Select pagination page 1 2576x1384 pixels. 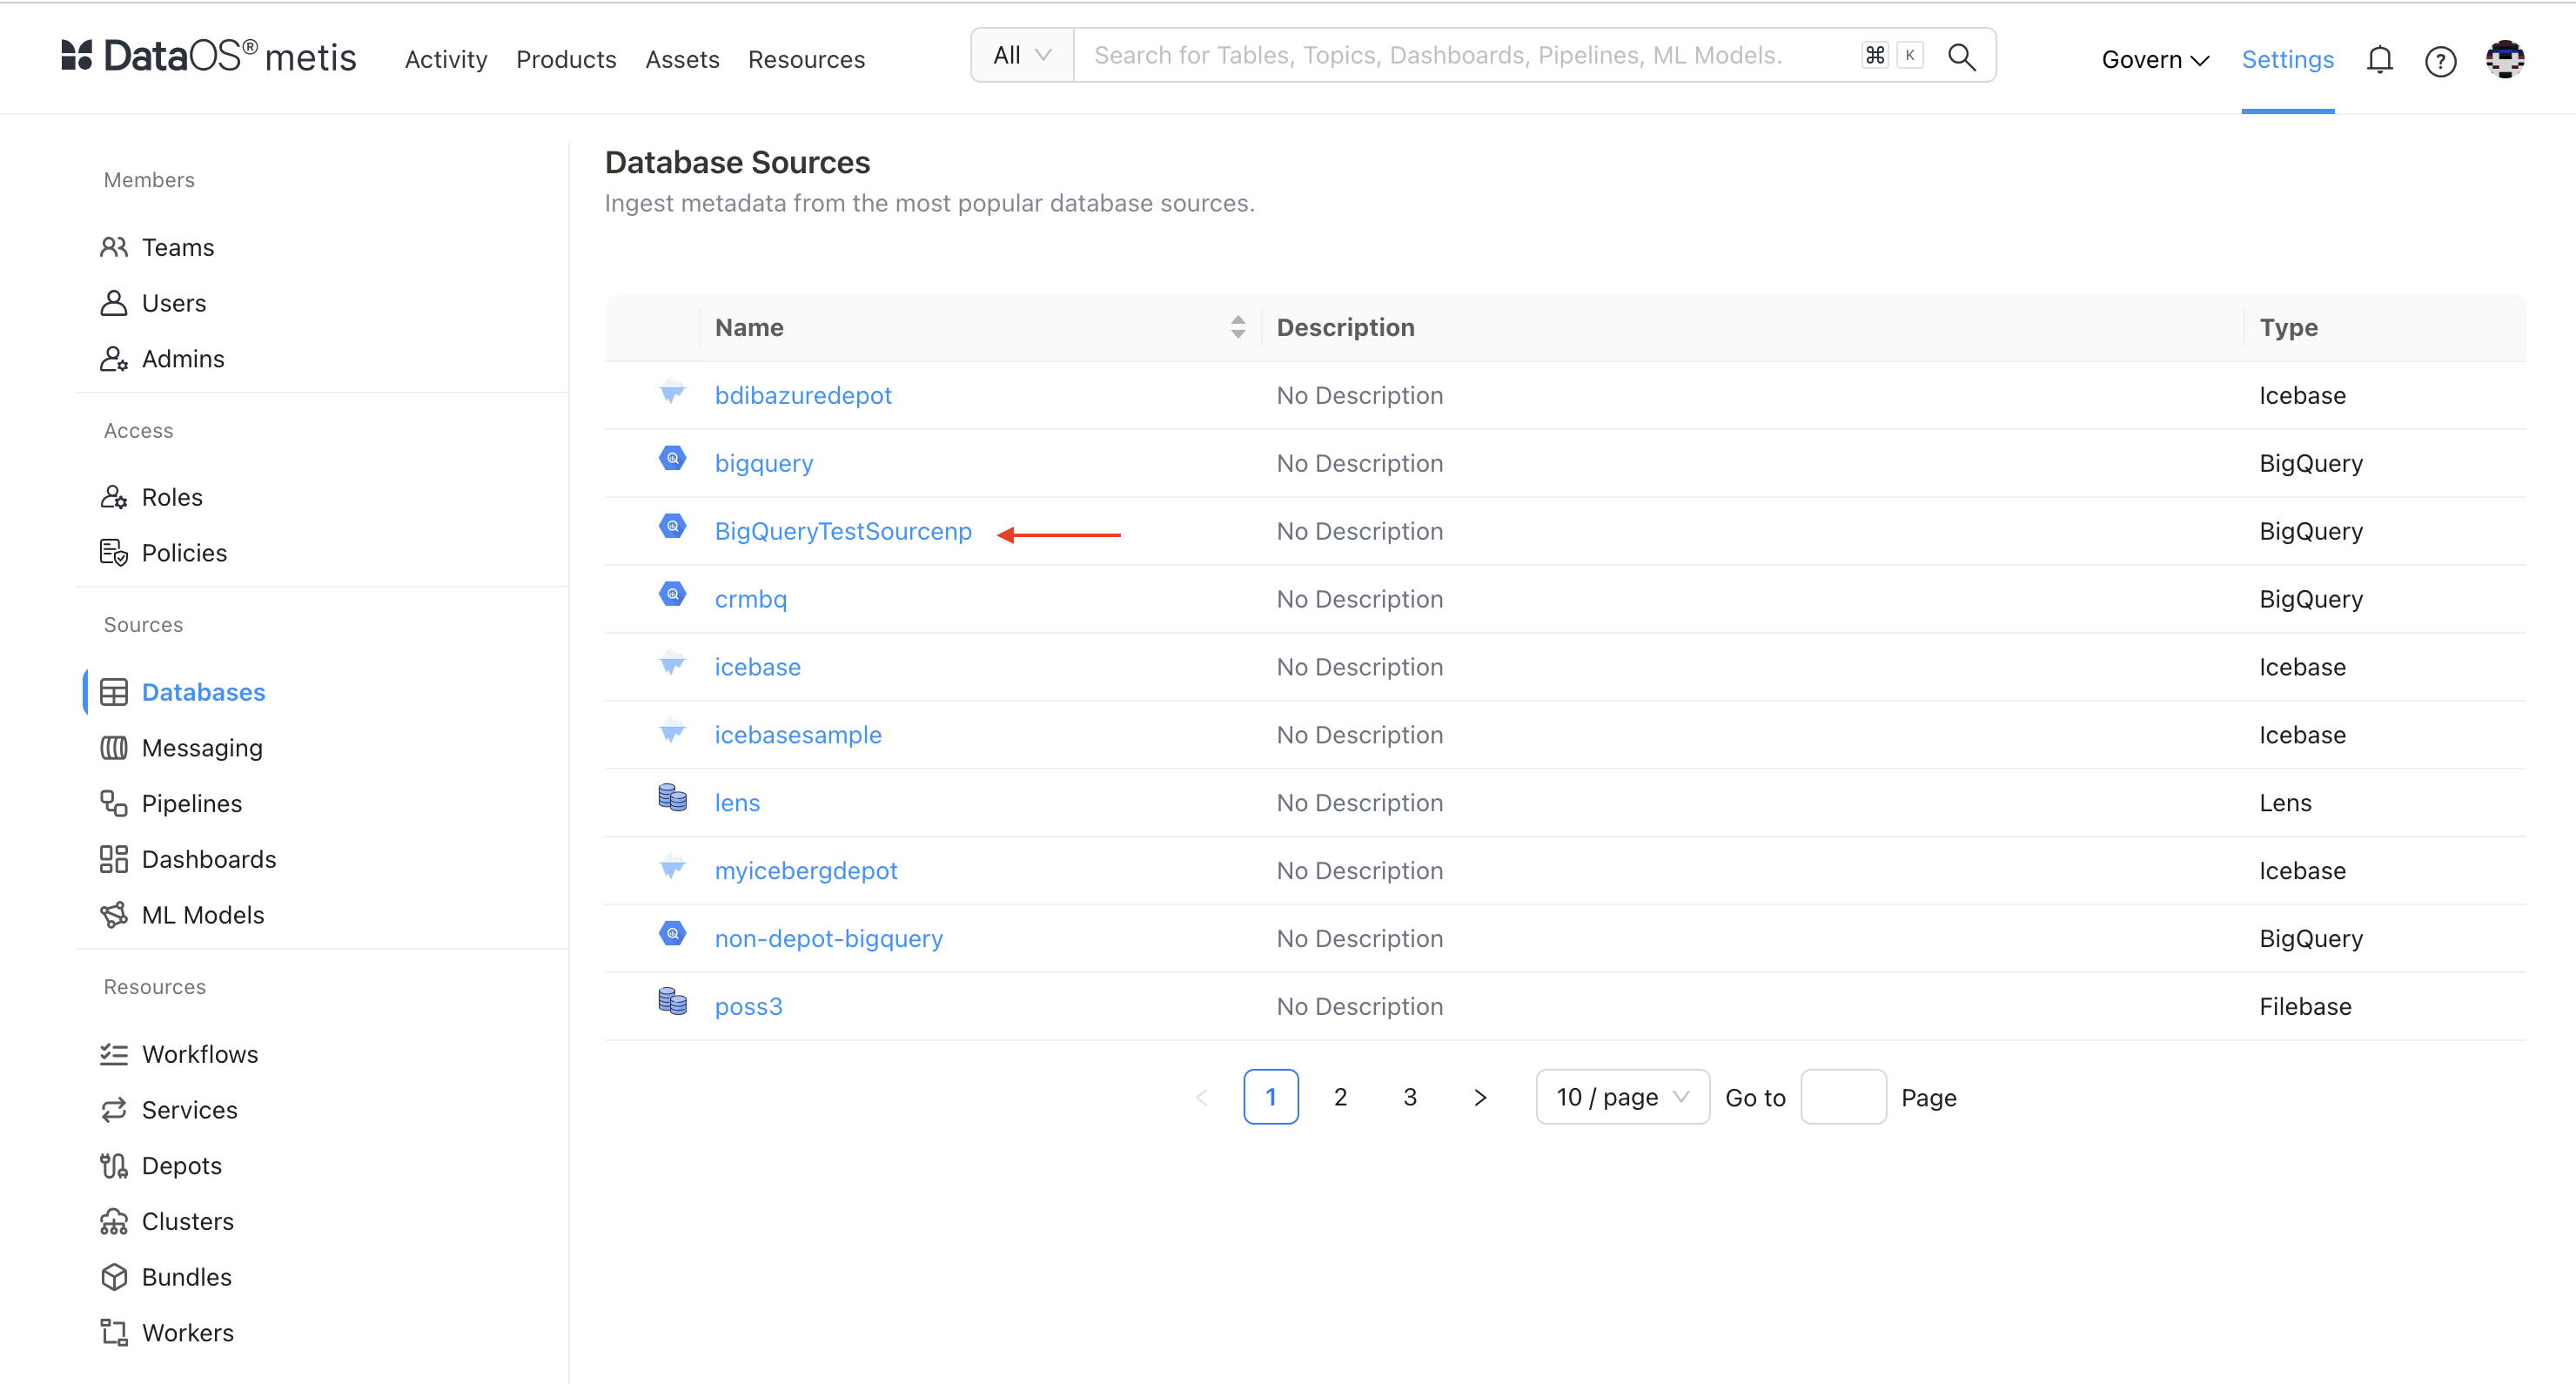click(x=1271, y=1097)
